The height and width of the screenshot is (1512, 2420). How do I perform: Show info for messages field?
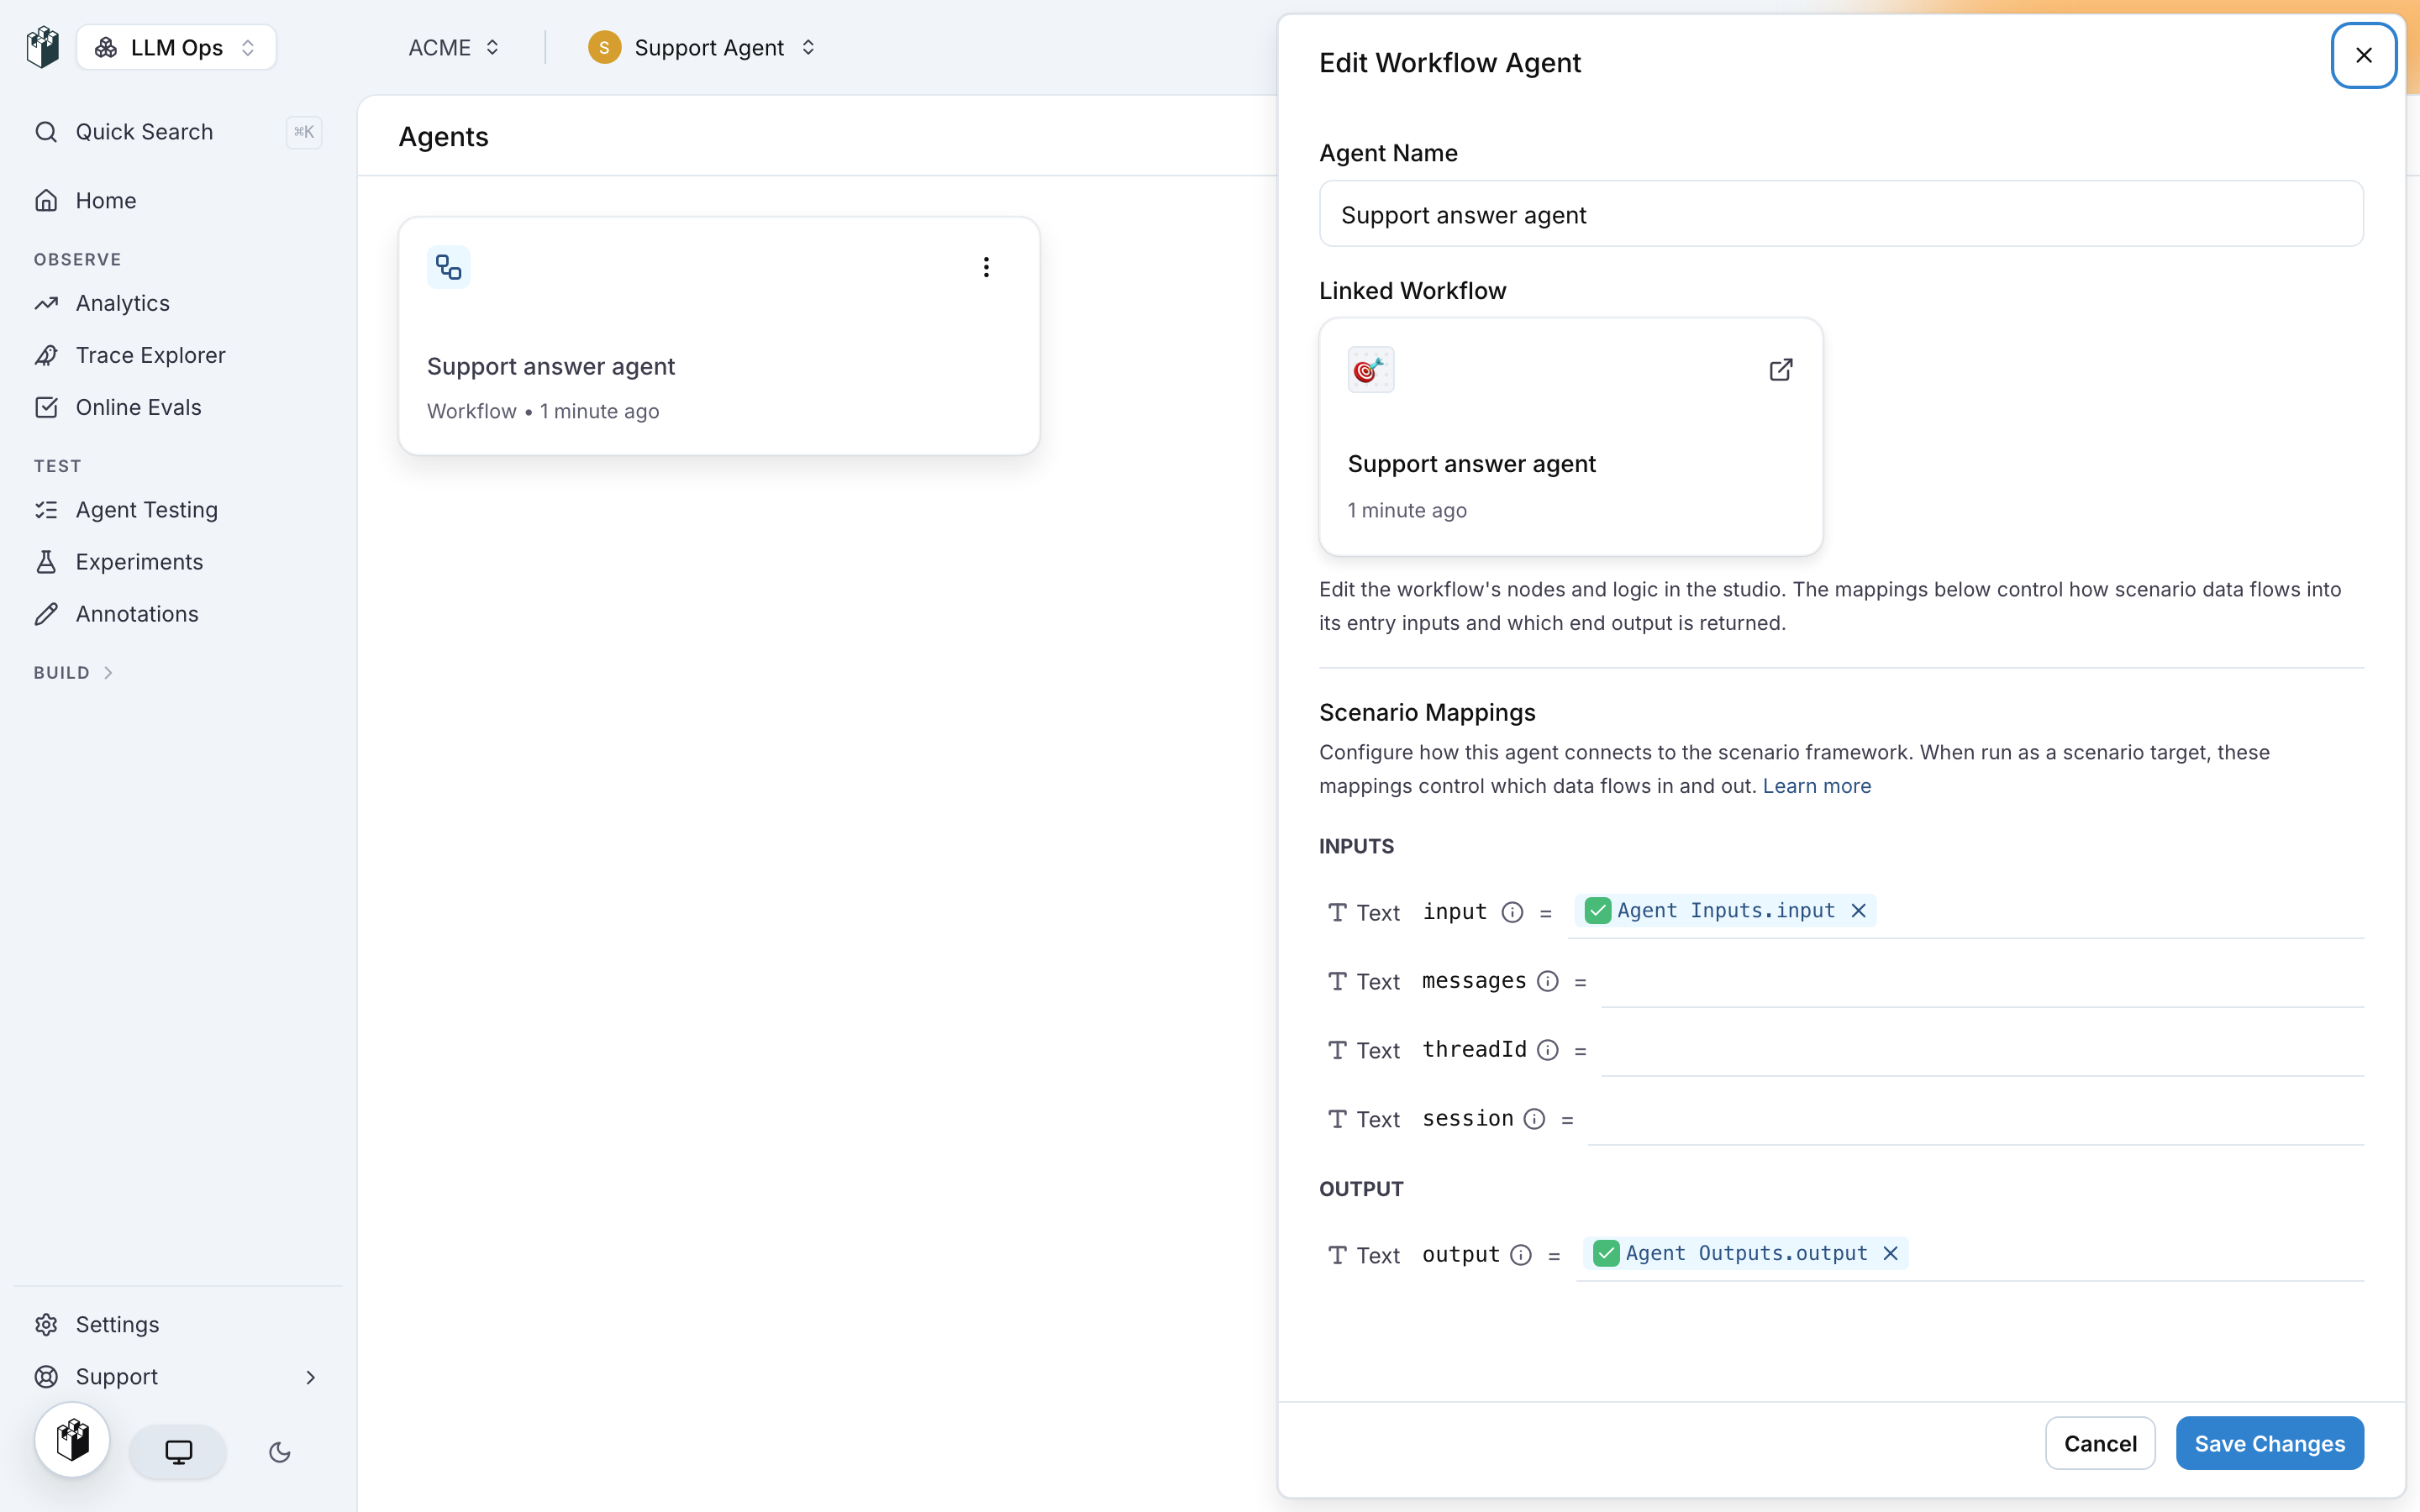1547,981
